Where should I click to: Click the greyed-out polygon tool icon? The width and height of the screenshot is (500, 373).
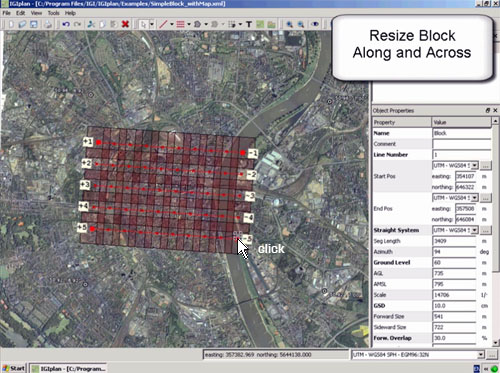click(214, 24)
